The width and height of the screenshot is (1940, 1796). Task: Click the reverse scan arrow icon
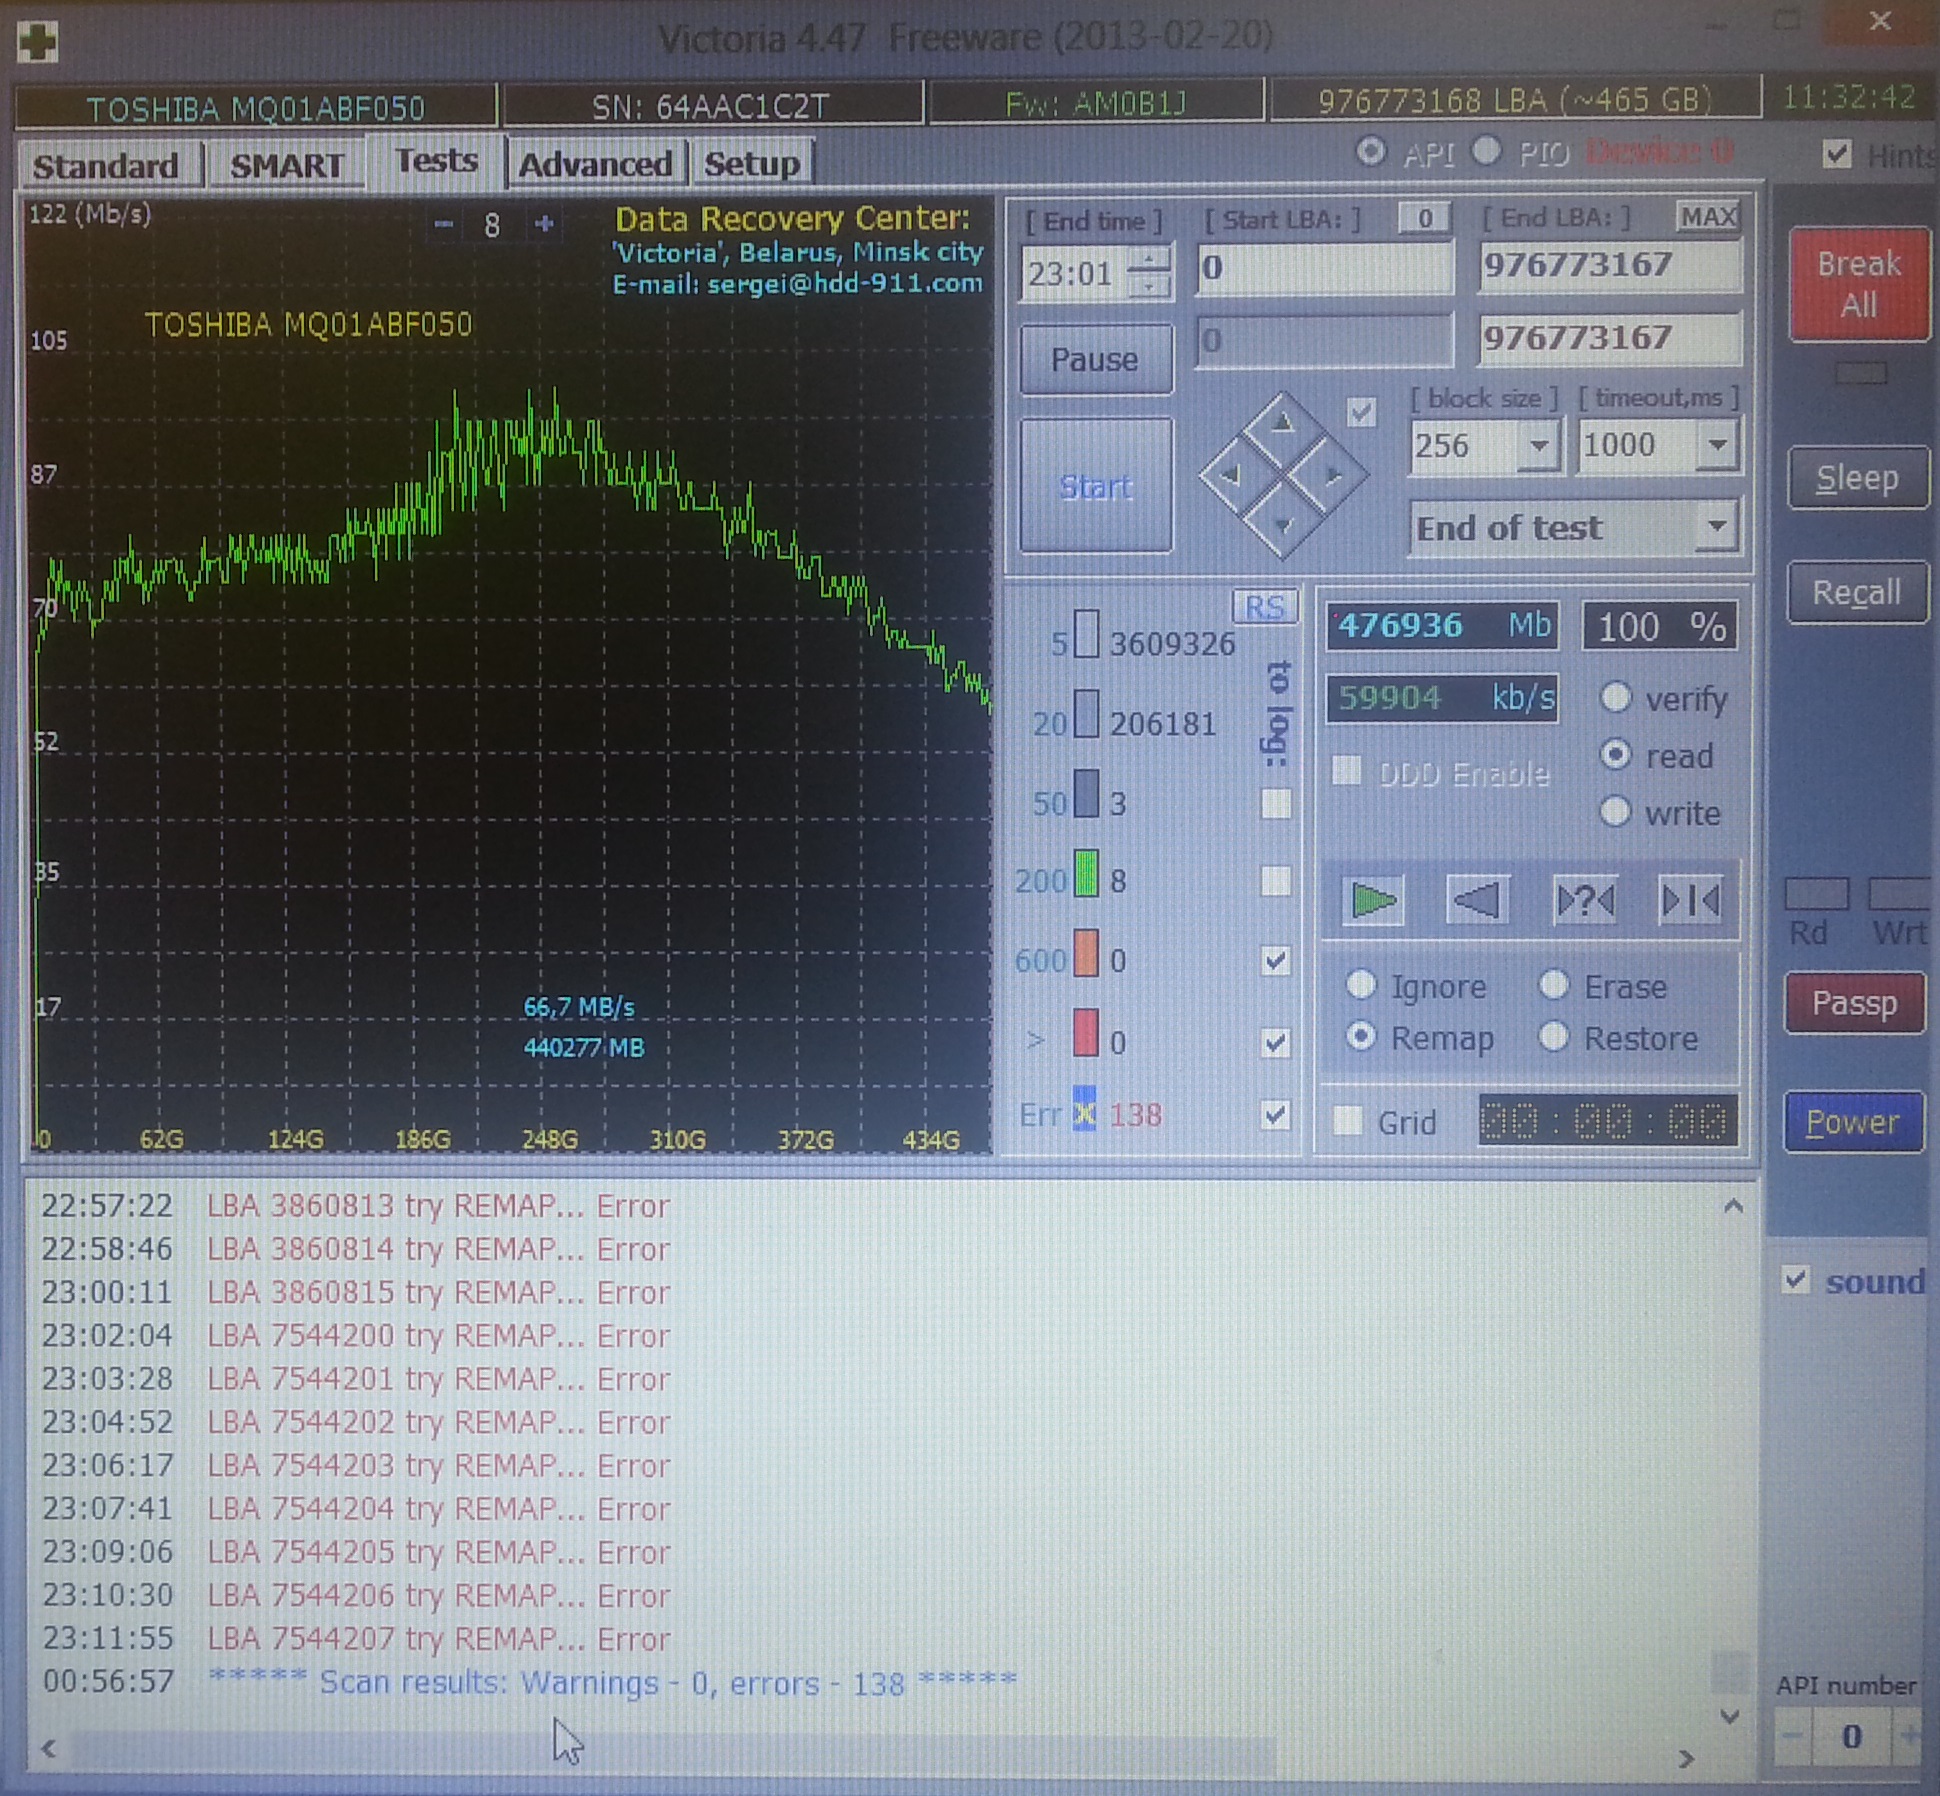click(x=1477, y=900)
